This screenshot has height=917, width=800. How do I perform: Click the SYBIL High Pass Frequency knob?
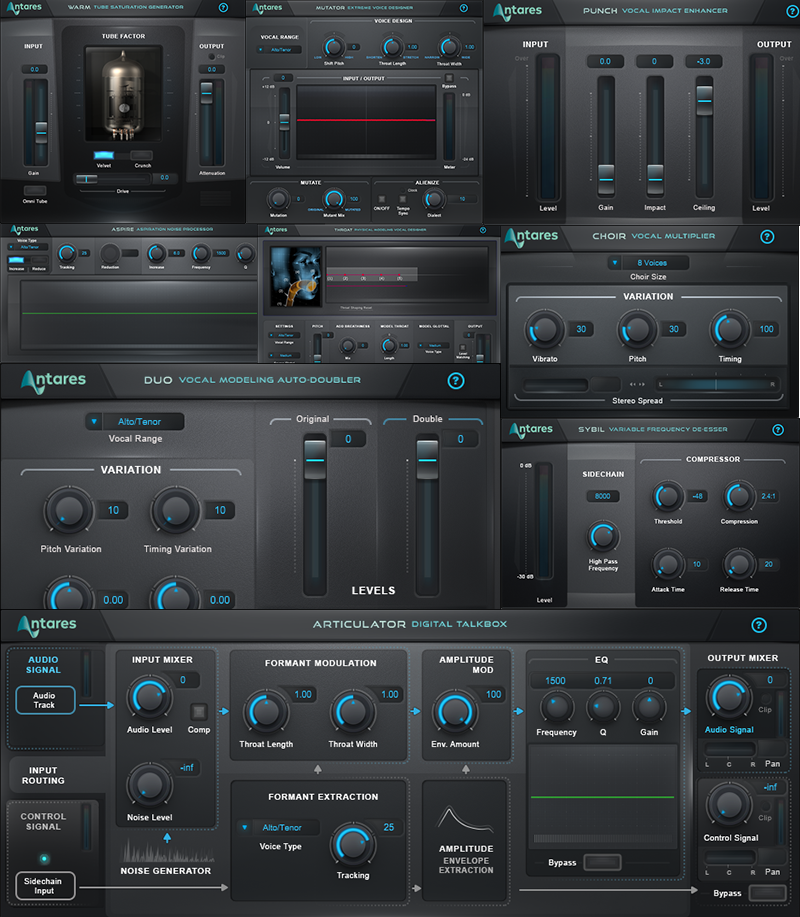602,536
